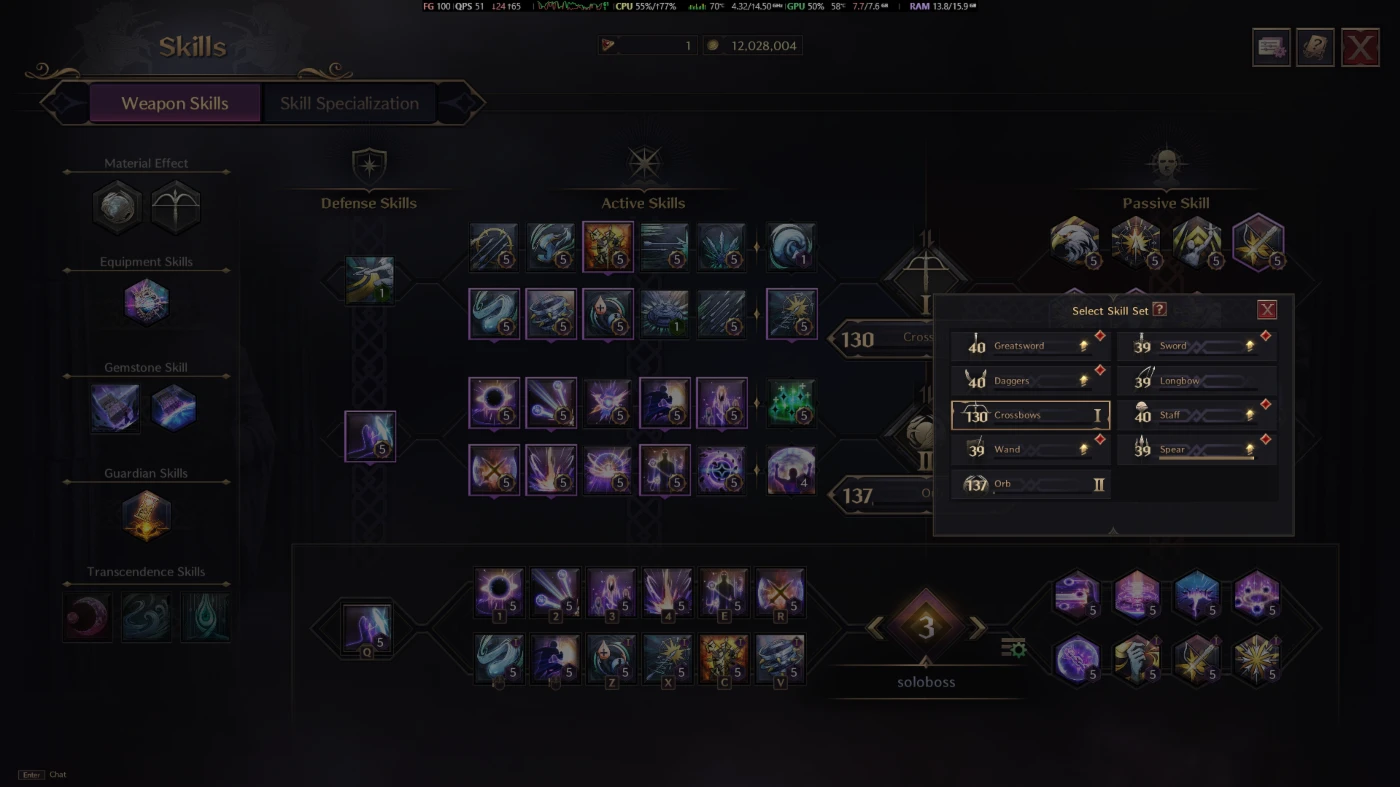
Task: Close the Select Skill Set popup
Action: (1267, 310)
